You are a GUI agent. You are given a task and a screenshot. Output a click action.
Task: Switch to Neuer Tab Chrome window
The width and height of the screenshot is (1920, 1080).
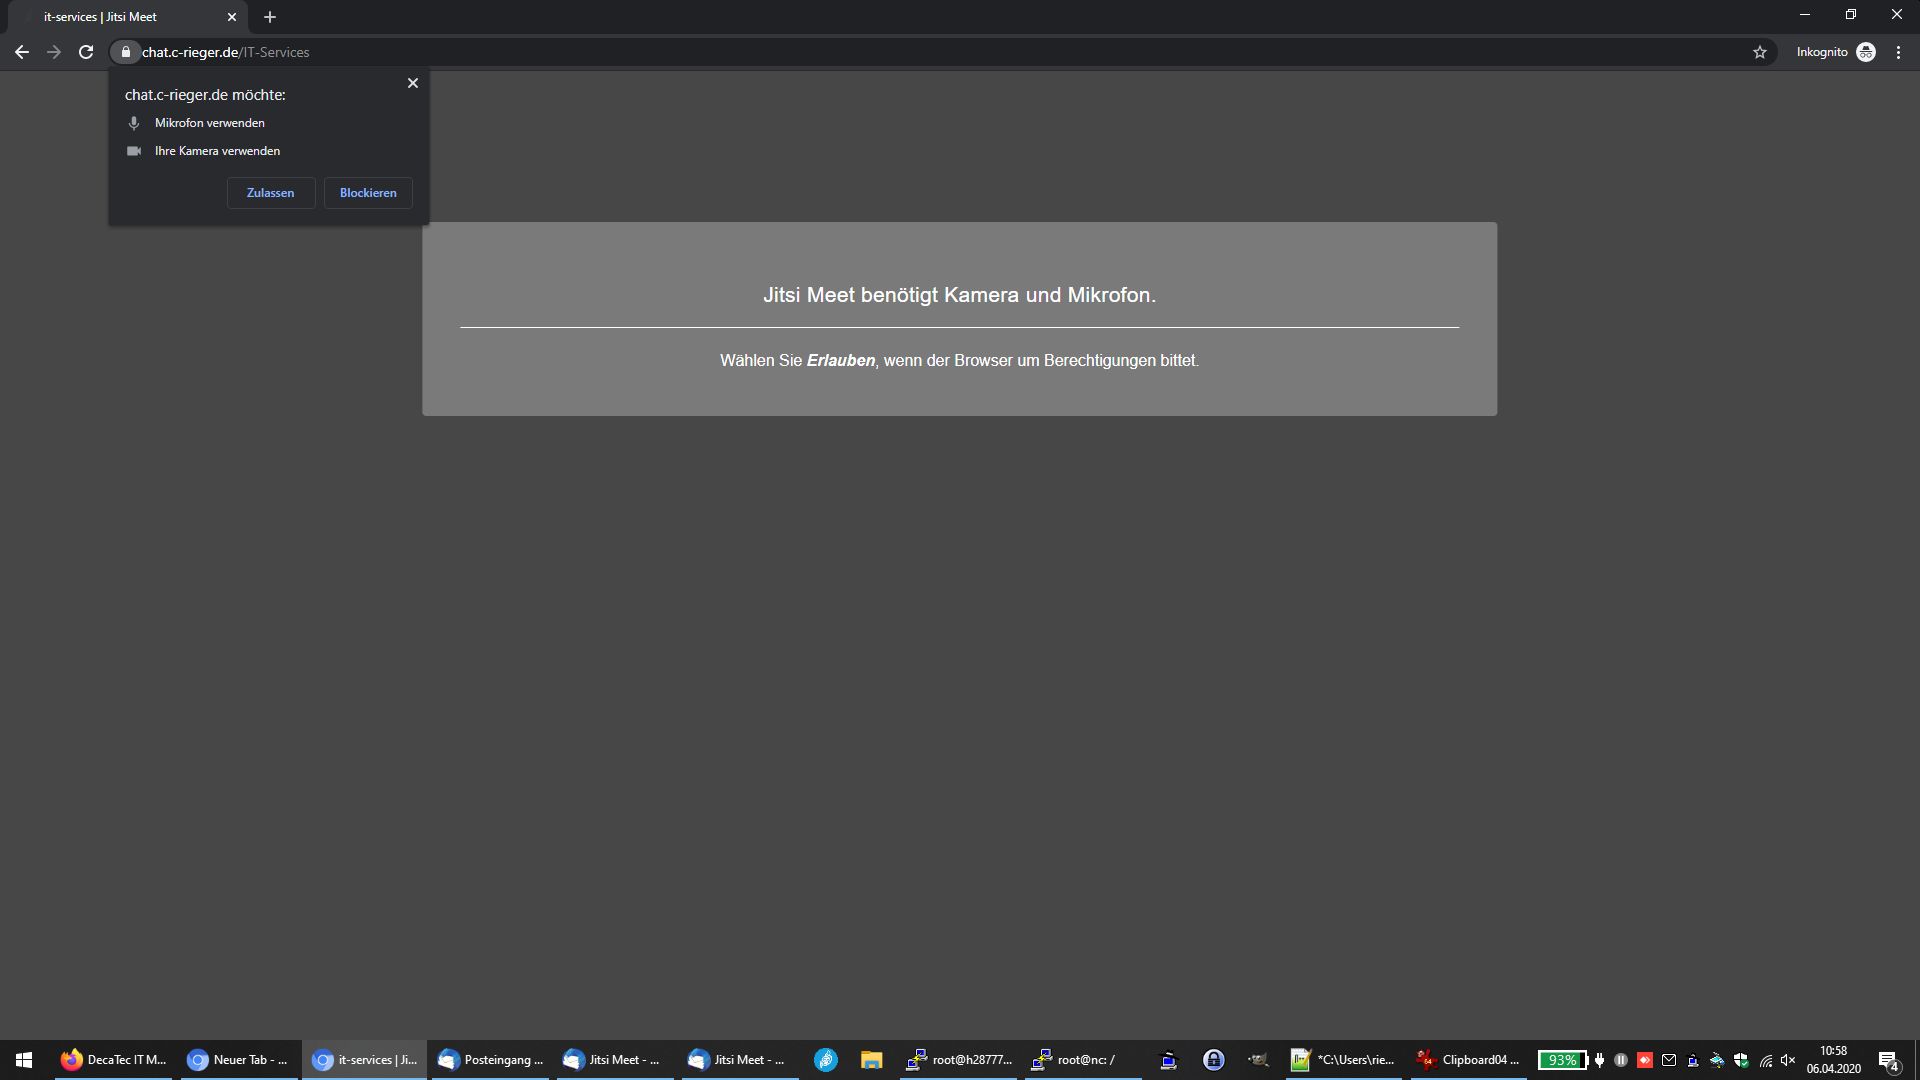point(239,1060)
